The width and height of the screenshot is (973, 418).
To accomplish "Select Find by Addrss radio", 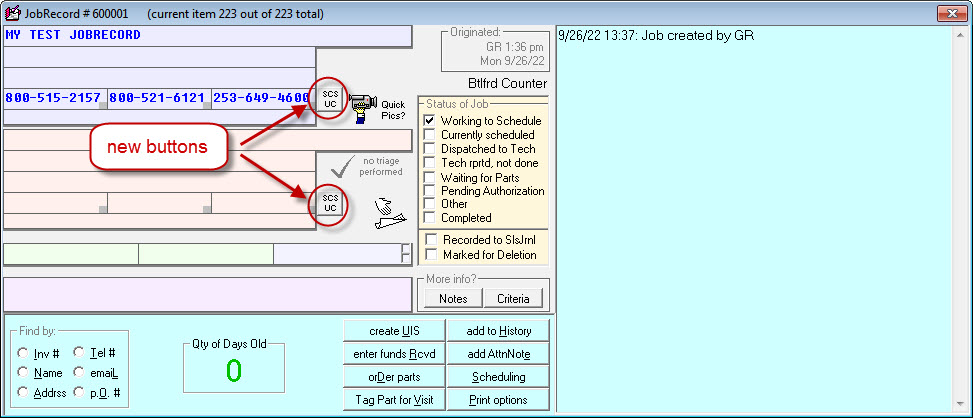I will click(x=23, y=392).
